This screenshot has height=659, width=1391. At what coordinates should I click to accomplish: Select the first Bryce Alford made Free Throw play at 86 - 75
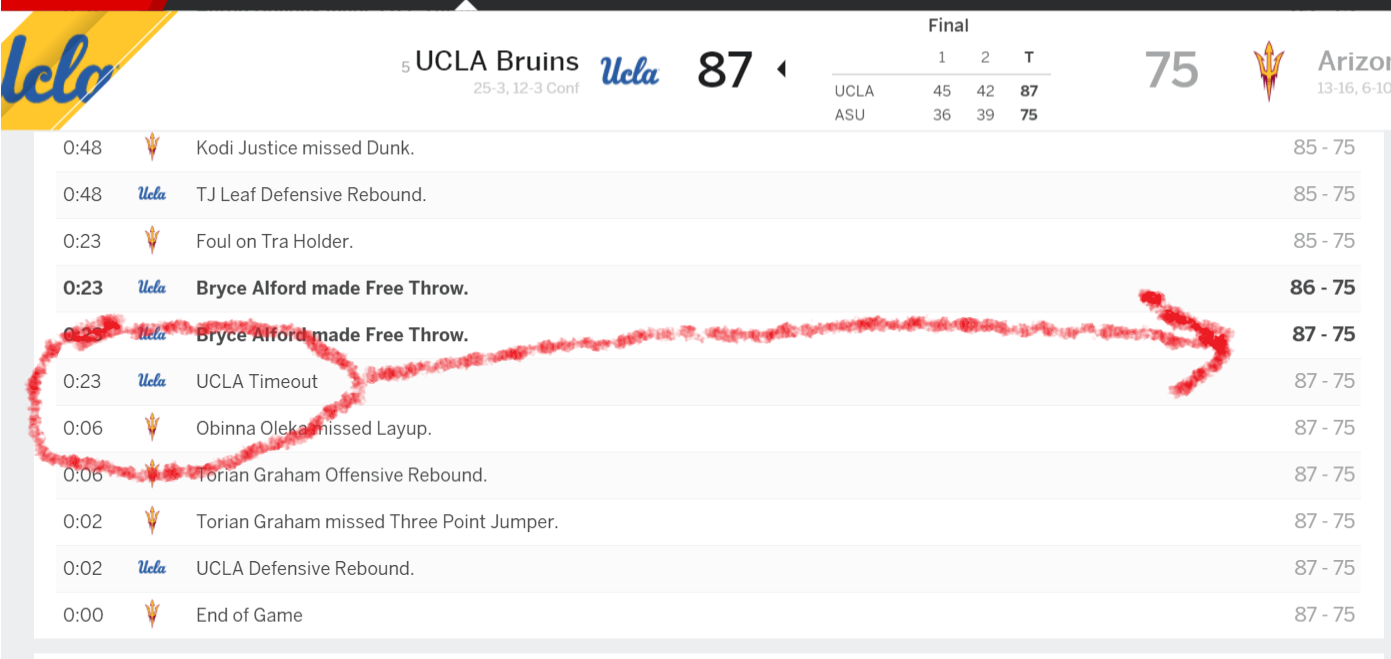(x=332, y=288)
